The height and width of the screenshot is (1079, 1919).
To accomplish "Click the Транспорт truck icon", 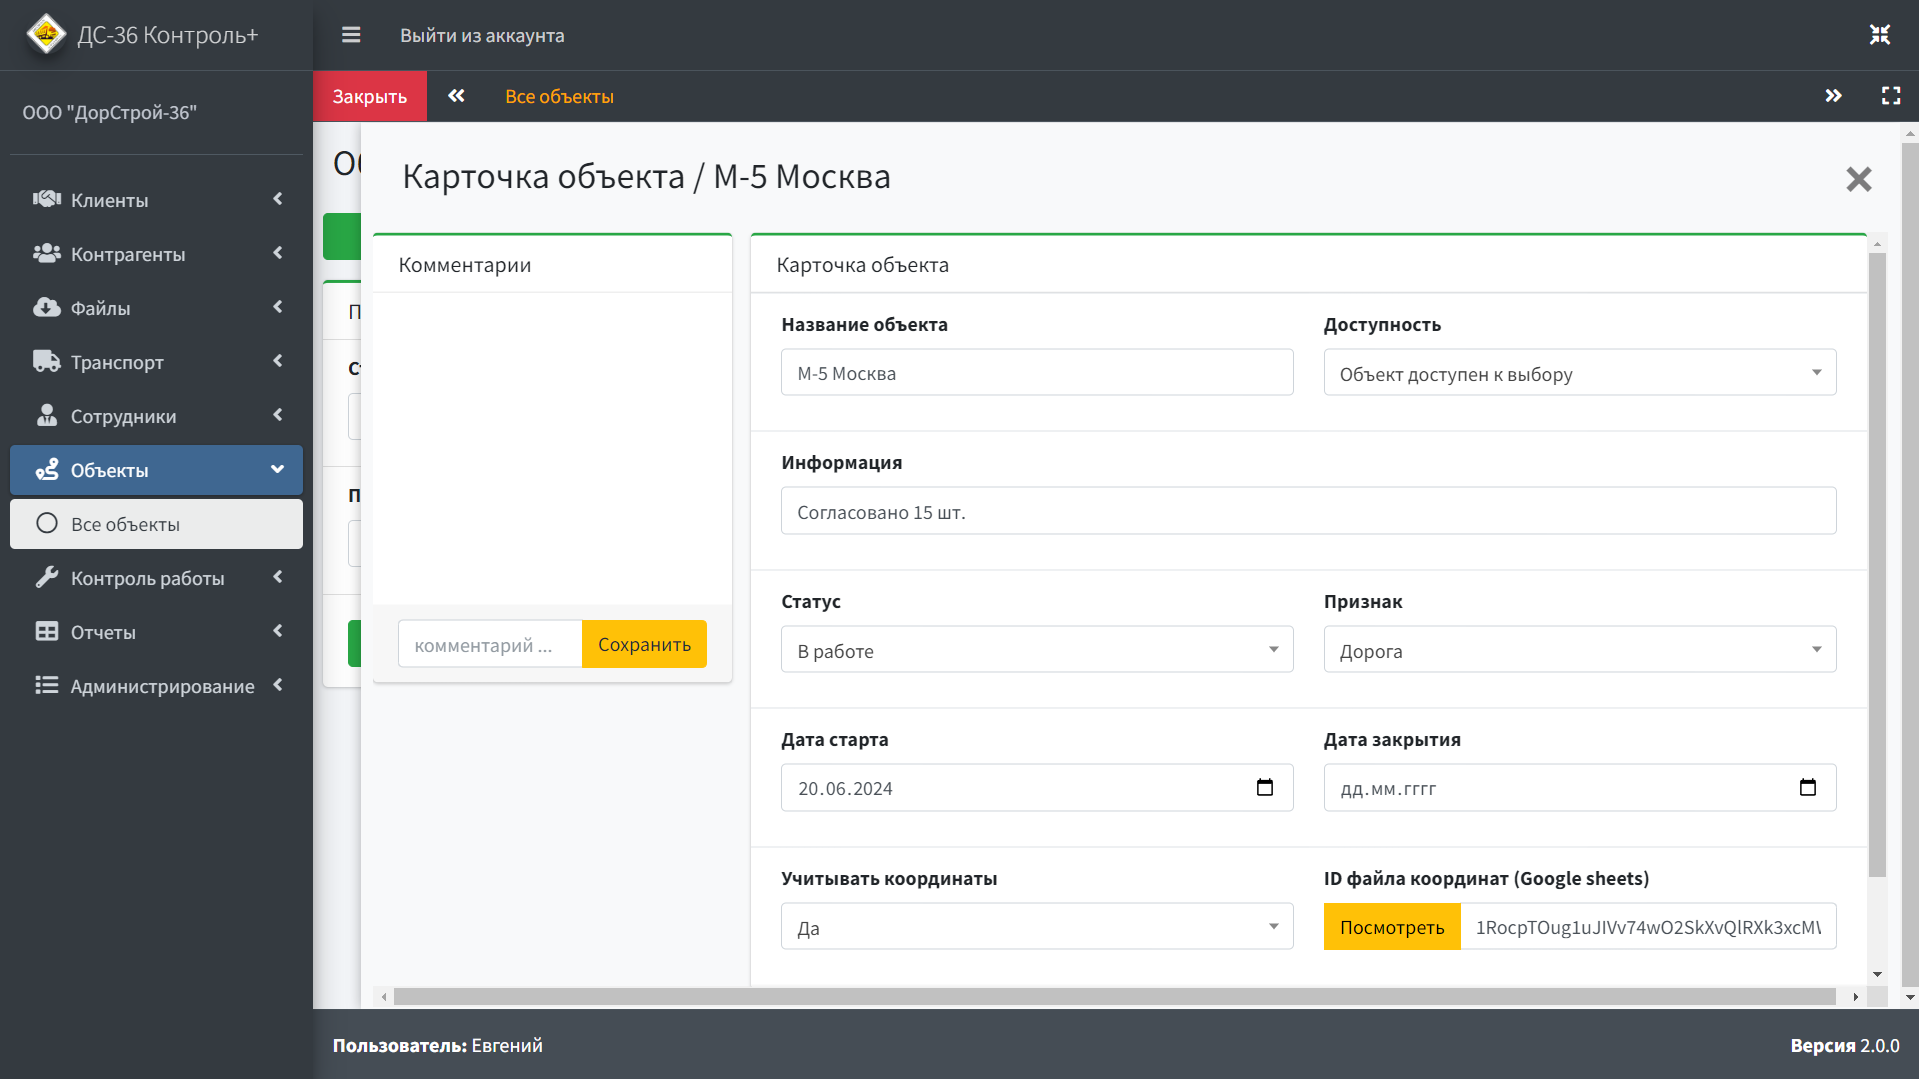I will (x=47, y=361).
